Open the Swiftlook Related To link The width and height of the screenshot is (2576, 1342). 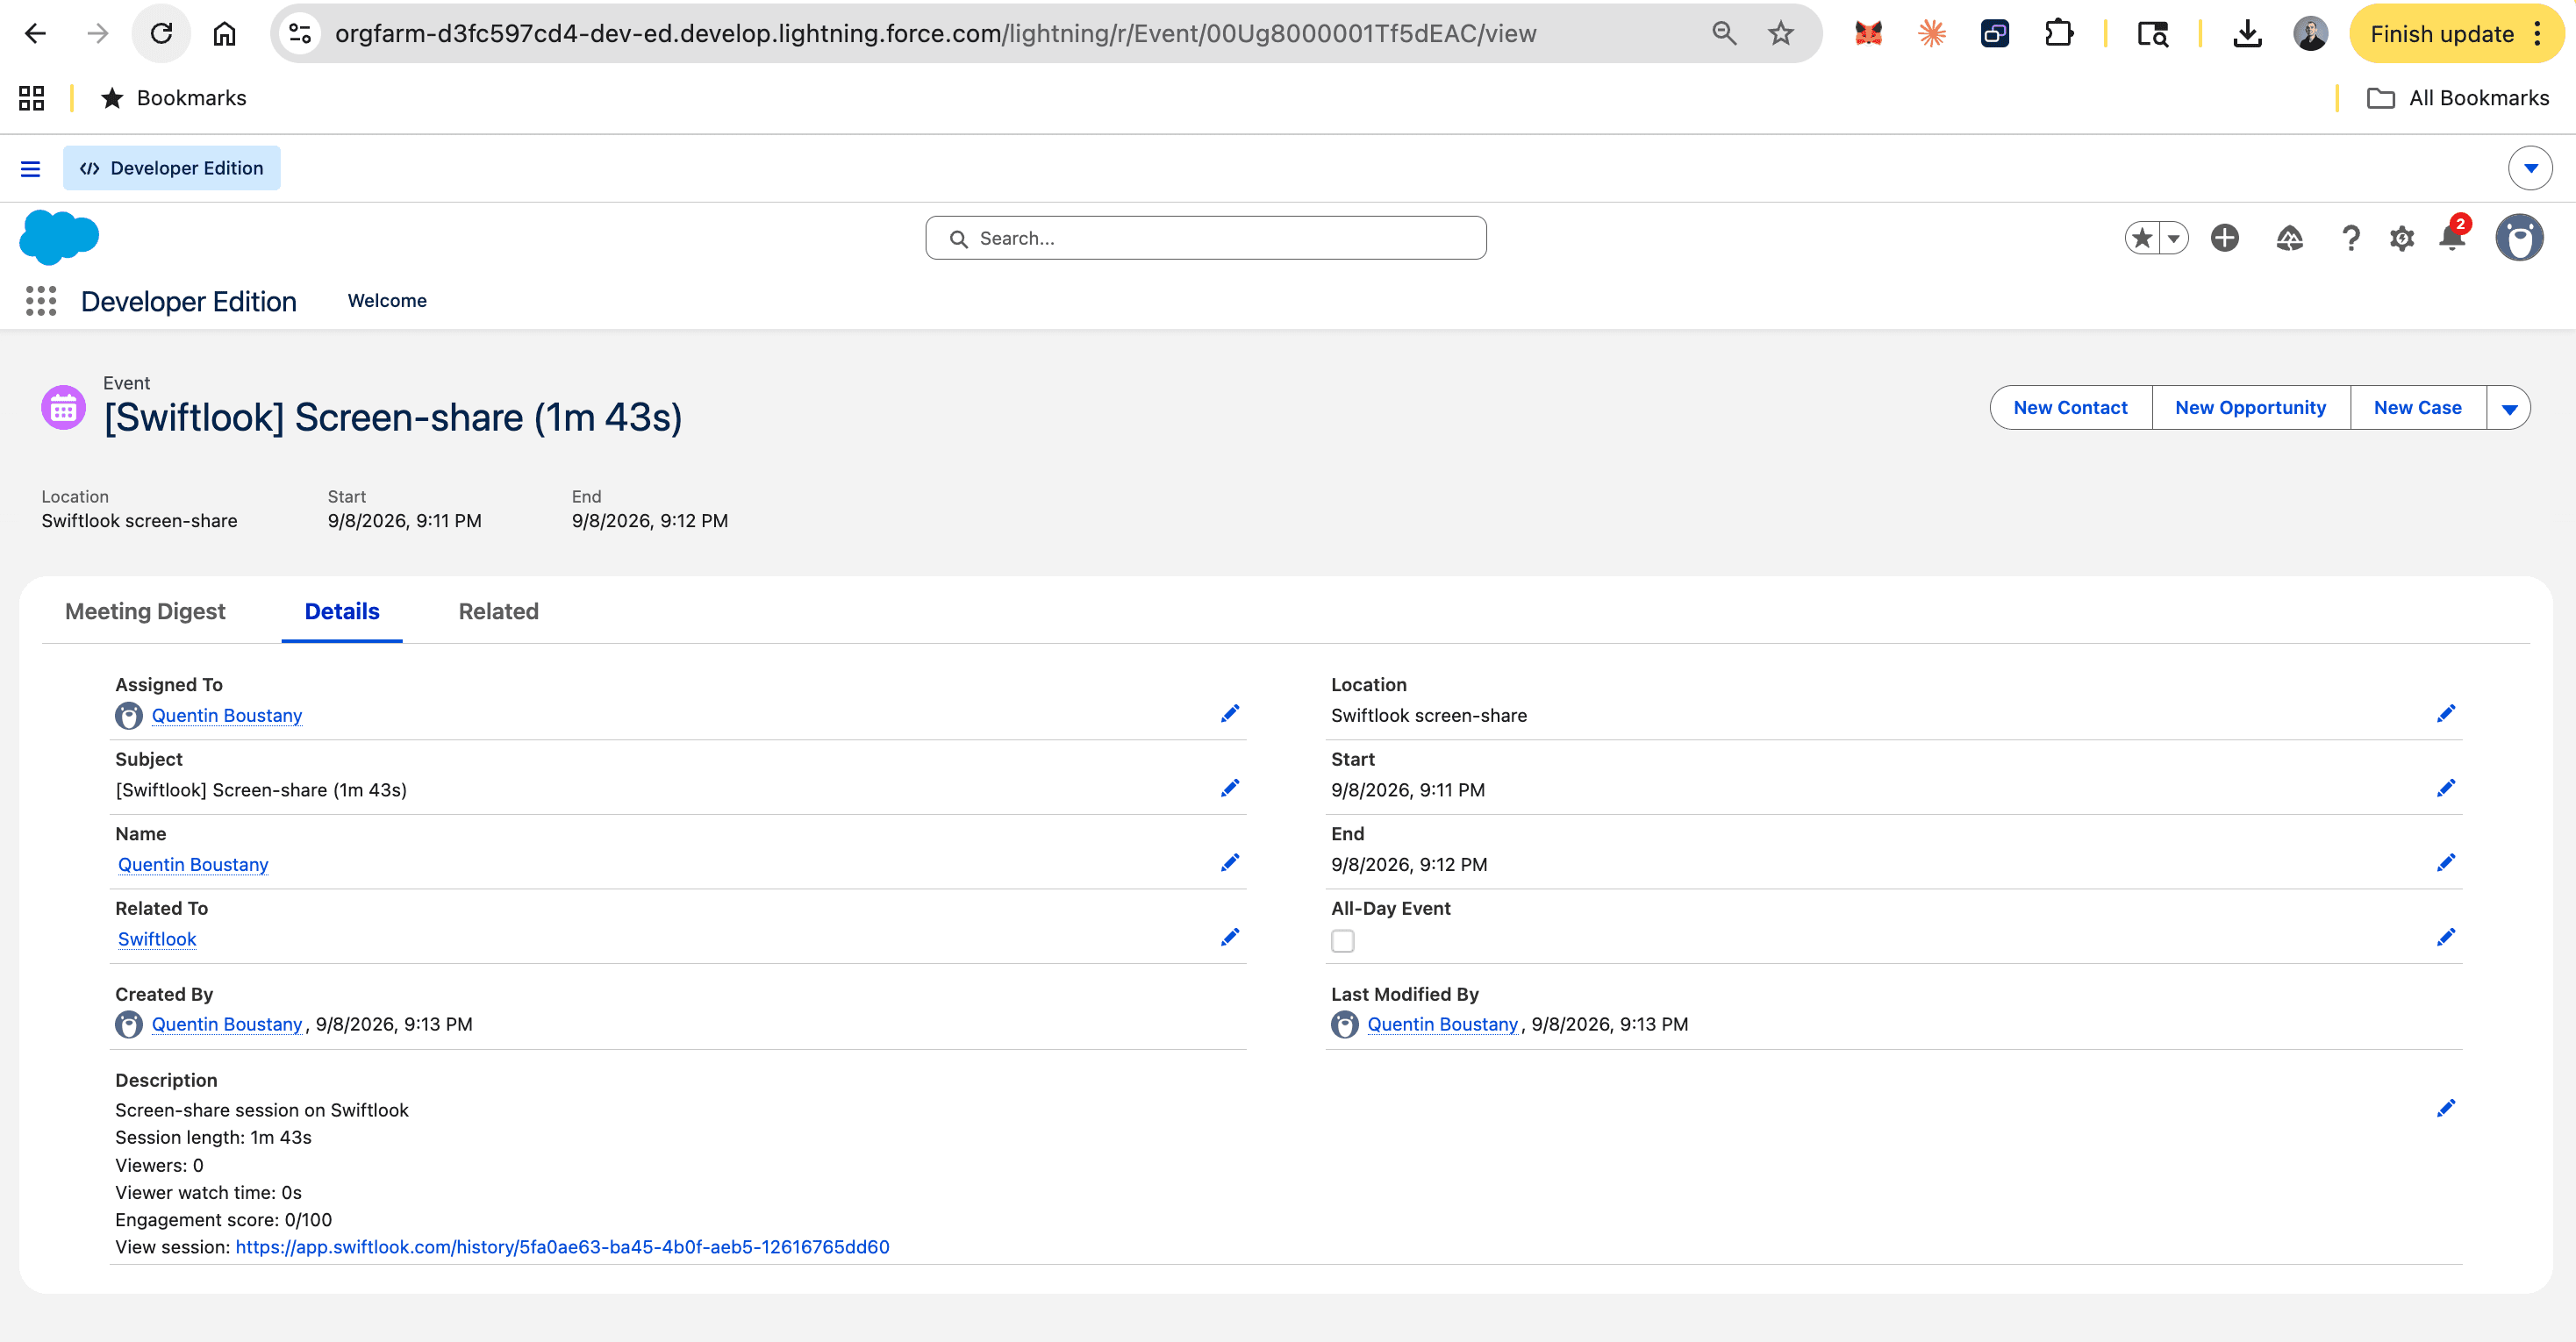click(157, 939)
